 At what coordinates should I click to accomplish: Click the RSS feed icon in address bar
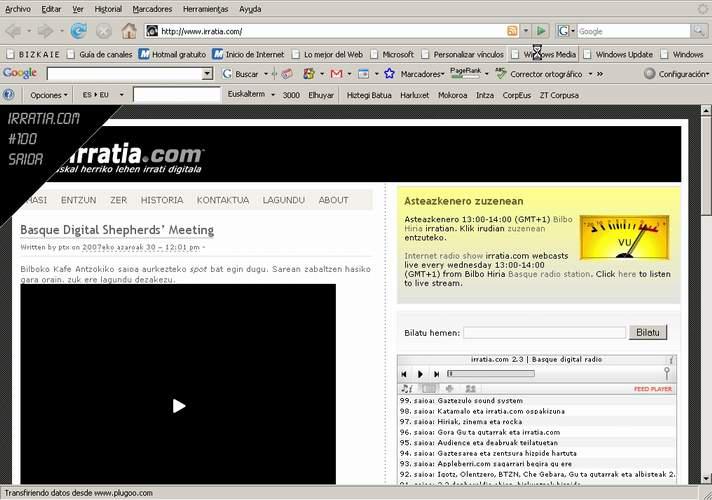pyautogui.click(x=512, y=31)
